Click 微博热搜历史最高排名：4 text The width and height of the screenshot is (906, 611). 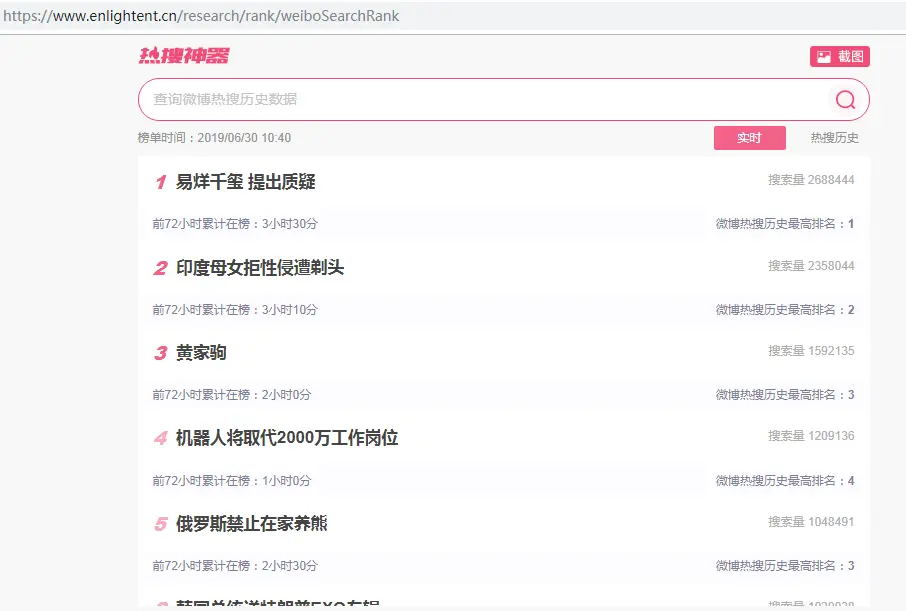[785, 480]
